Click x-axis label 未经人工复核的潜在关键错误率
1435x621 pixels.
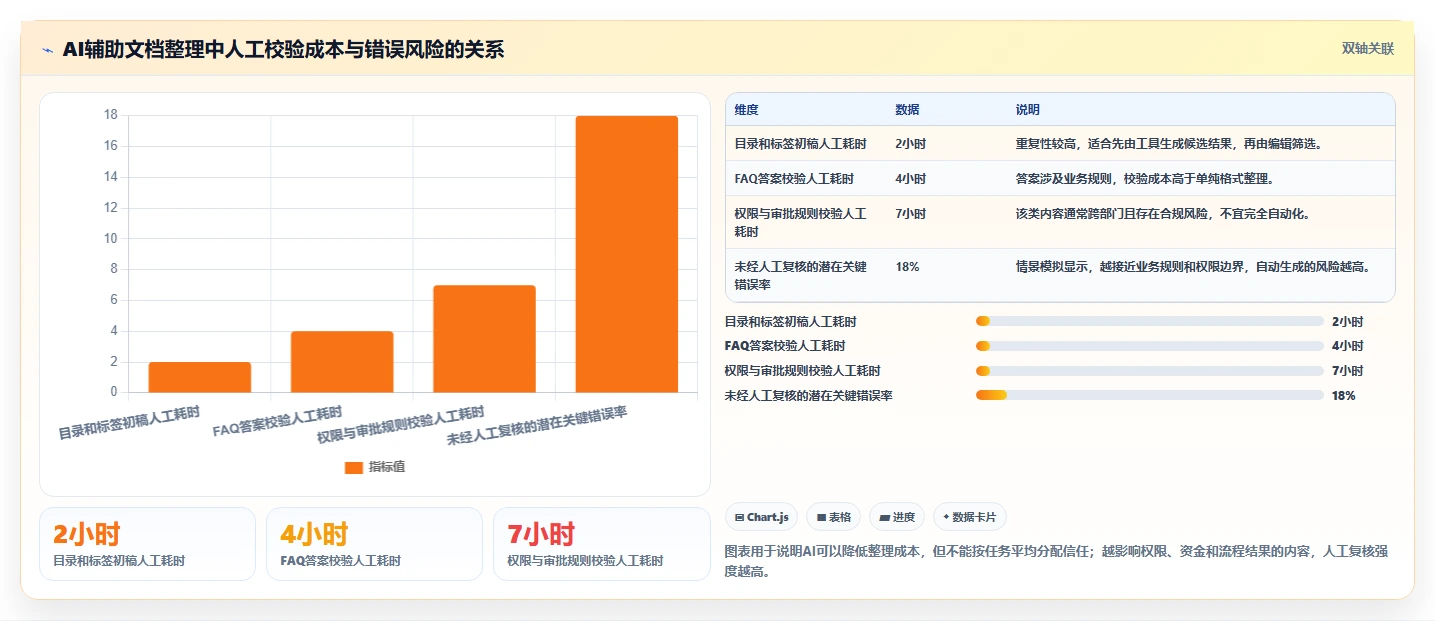[x=537, y=426]
